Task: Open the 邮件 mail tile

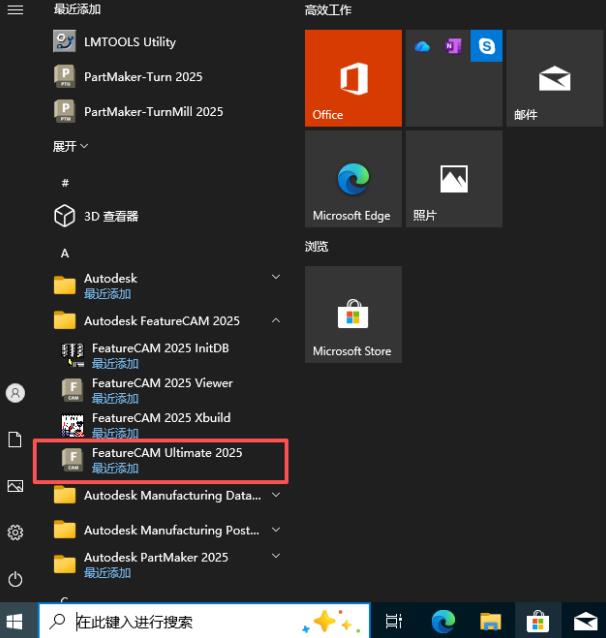Action: click(555, 78)
